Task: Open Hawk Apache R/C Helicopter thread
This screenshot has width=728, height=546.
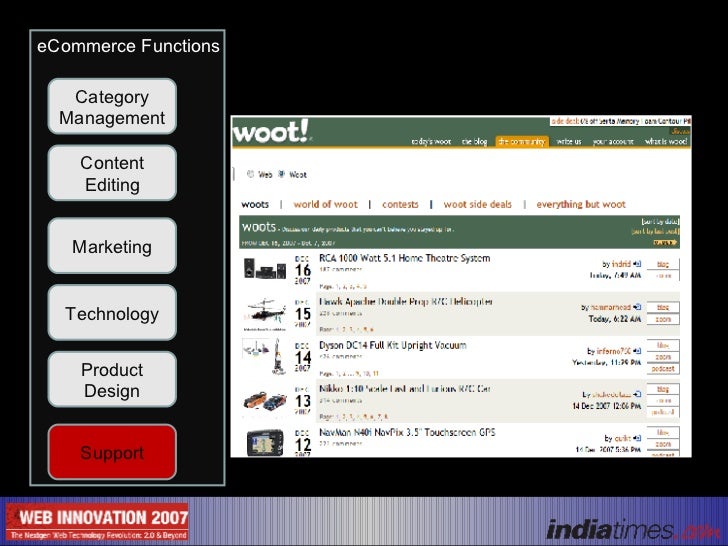Action: click(x=406, y=302)
